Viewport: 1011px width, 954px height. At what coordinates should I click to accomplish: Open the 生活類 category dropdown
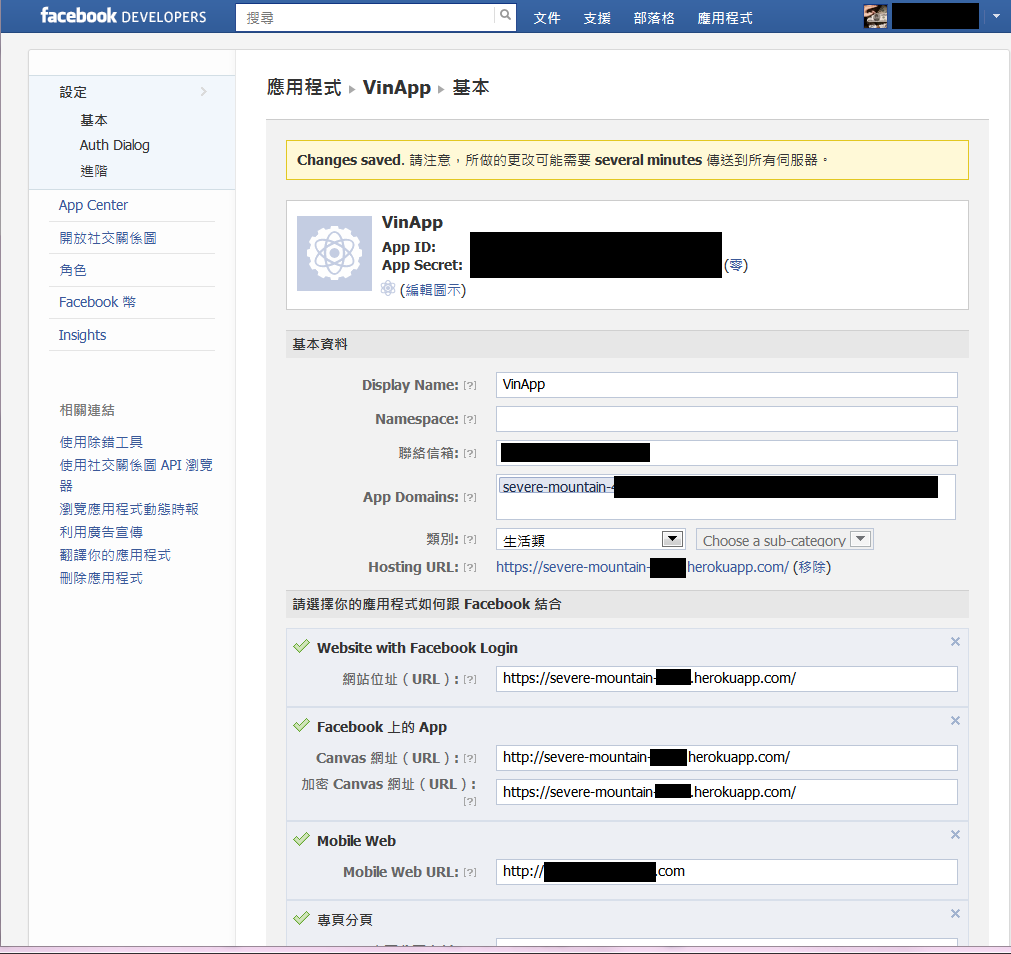click(x=589, y=540)
